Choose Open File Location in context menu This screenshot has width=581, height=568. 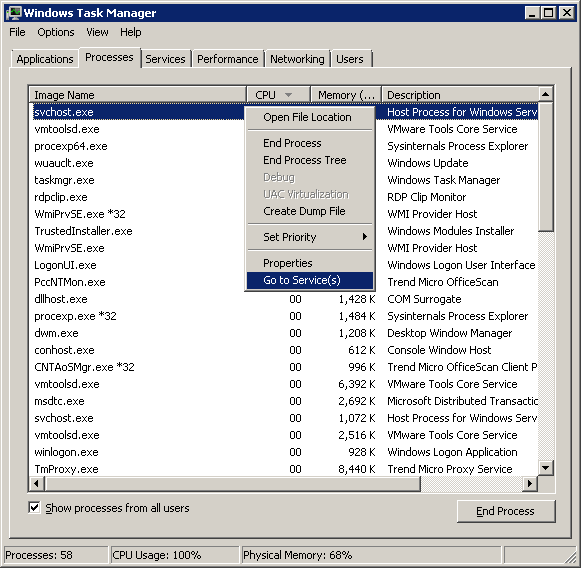click(x=310, y=117)
